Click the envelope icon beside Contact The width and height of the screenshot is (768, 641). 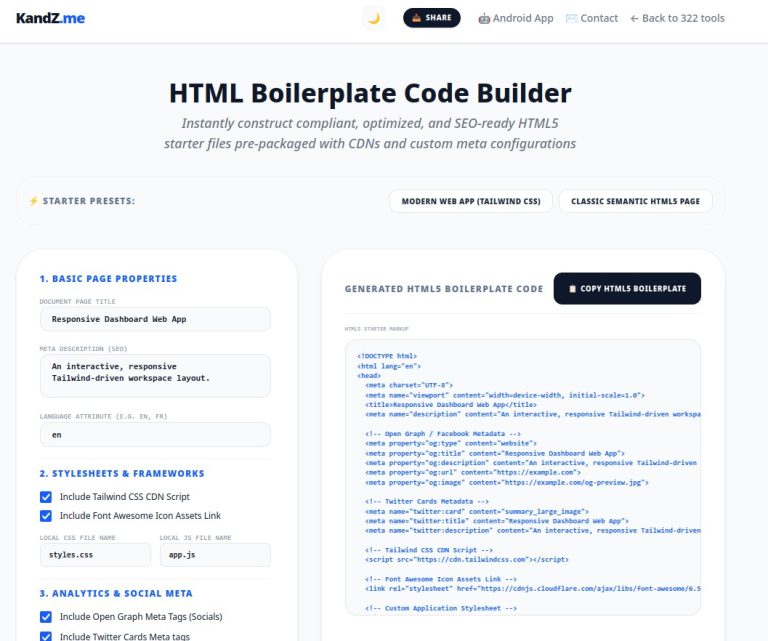point(571,19)
